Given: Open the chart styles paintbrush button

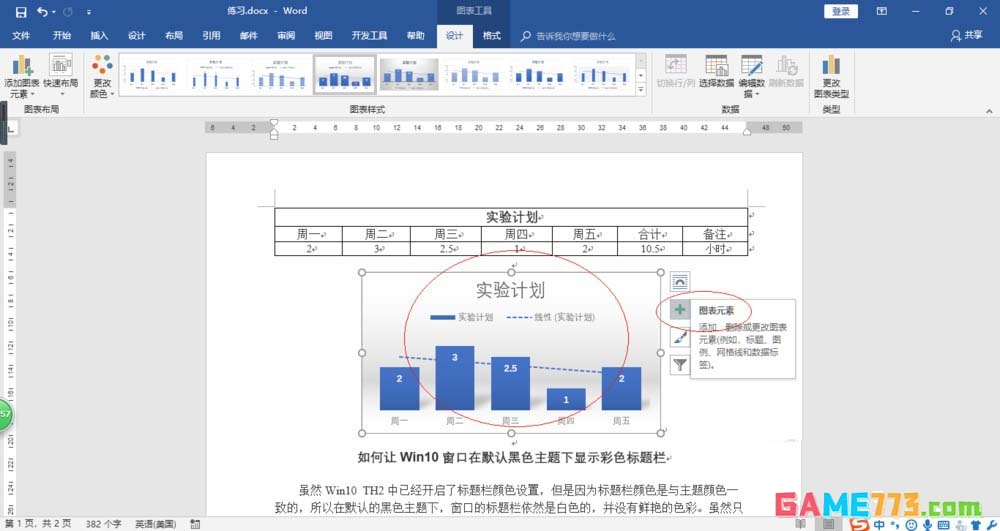Looking at the screenshot, I should tap(680, 337).
